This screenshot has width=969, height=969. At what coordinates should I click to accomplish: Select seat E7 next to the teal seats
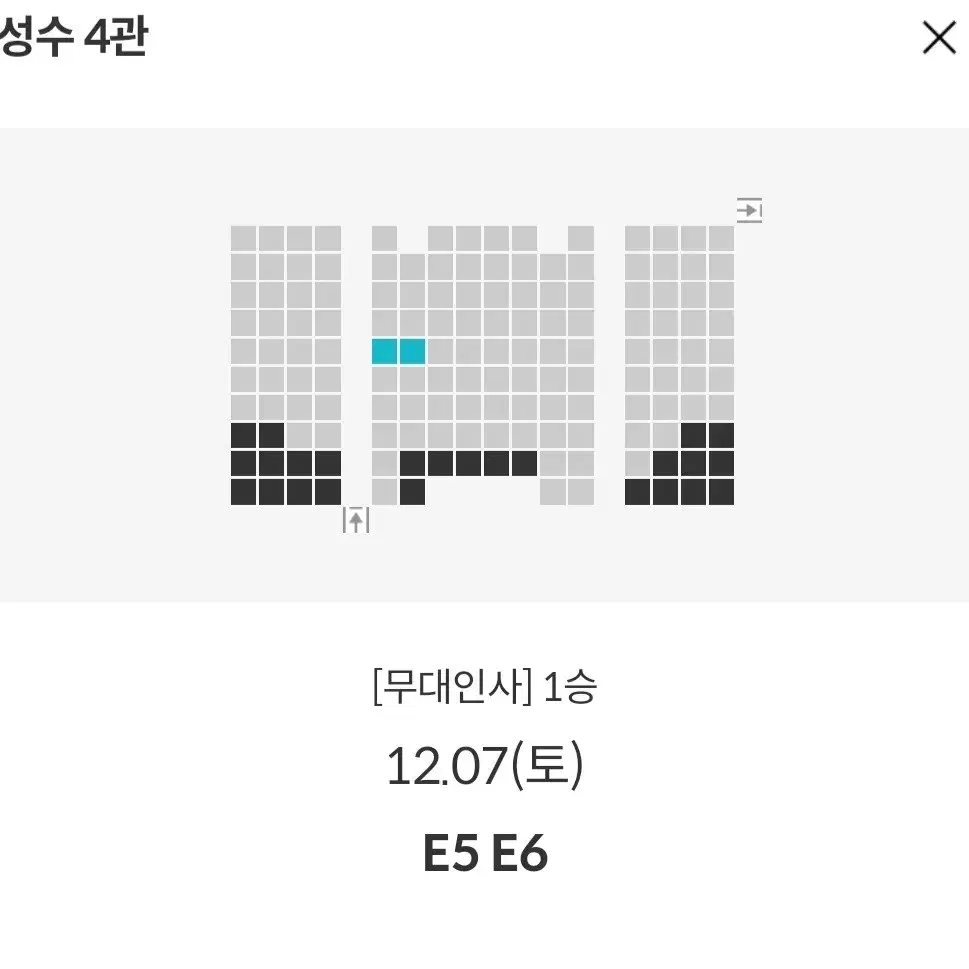(x=441, y=351)
